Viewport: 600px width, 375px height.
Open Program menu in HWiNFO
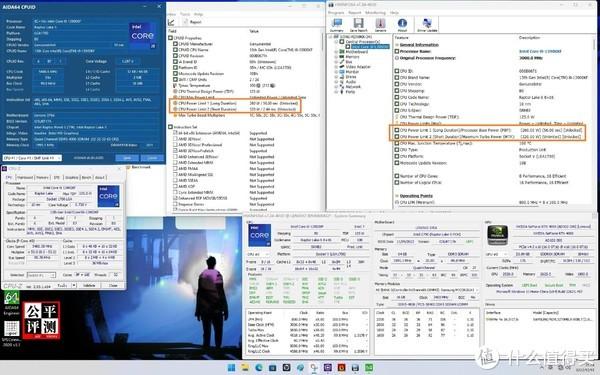[x=336, y=13]
